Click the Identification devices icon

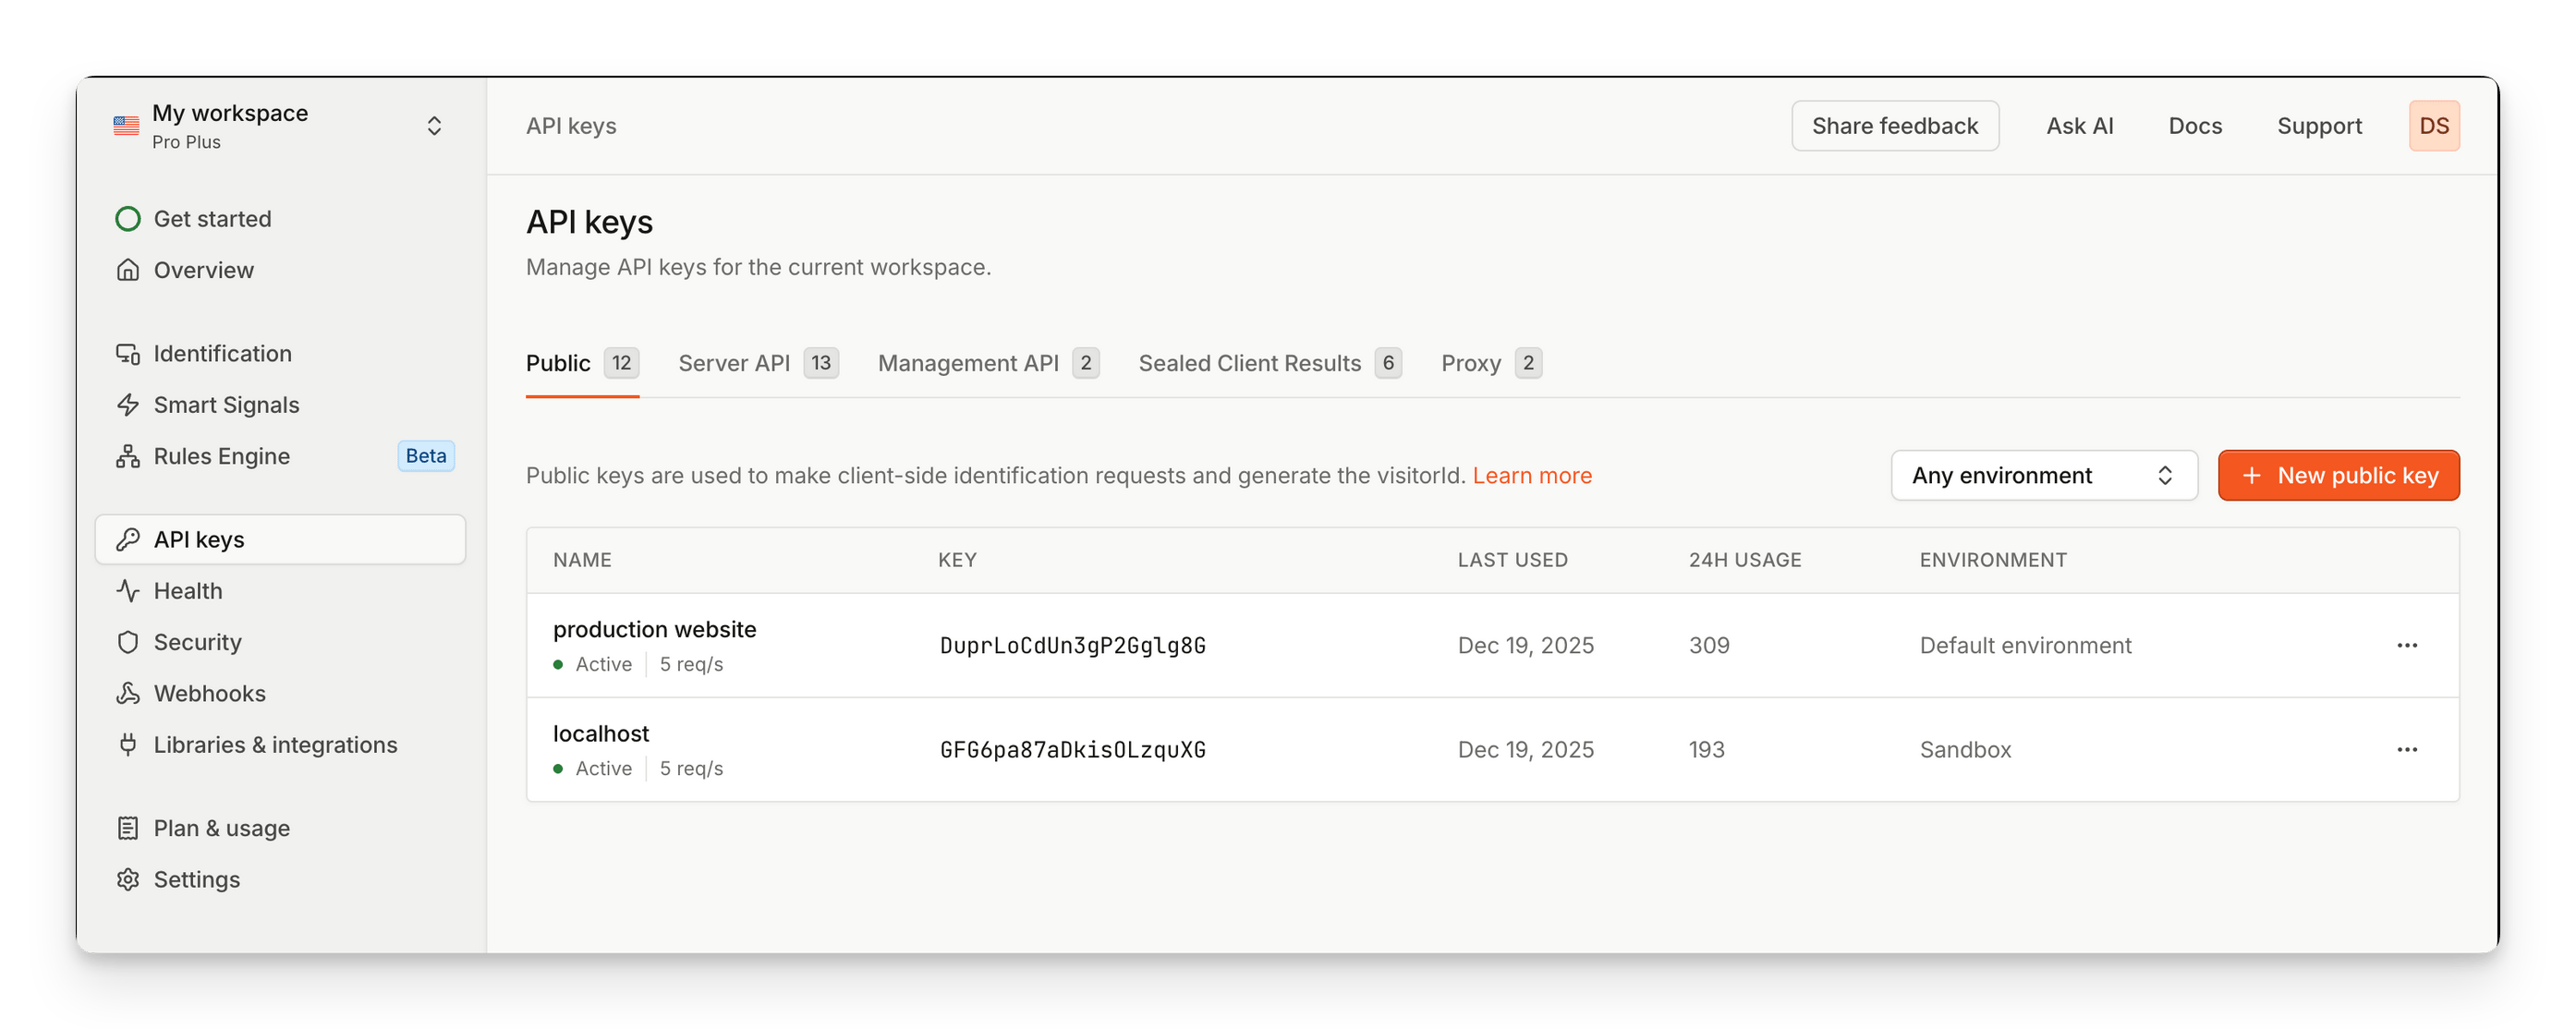(x=128, y=353)
